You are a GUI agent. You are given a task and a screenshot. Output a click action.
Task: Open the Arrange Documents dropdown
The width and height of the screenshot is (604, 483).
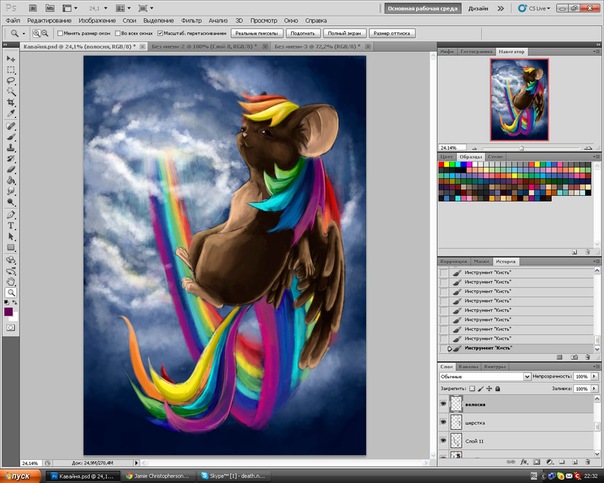123,8
